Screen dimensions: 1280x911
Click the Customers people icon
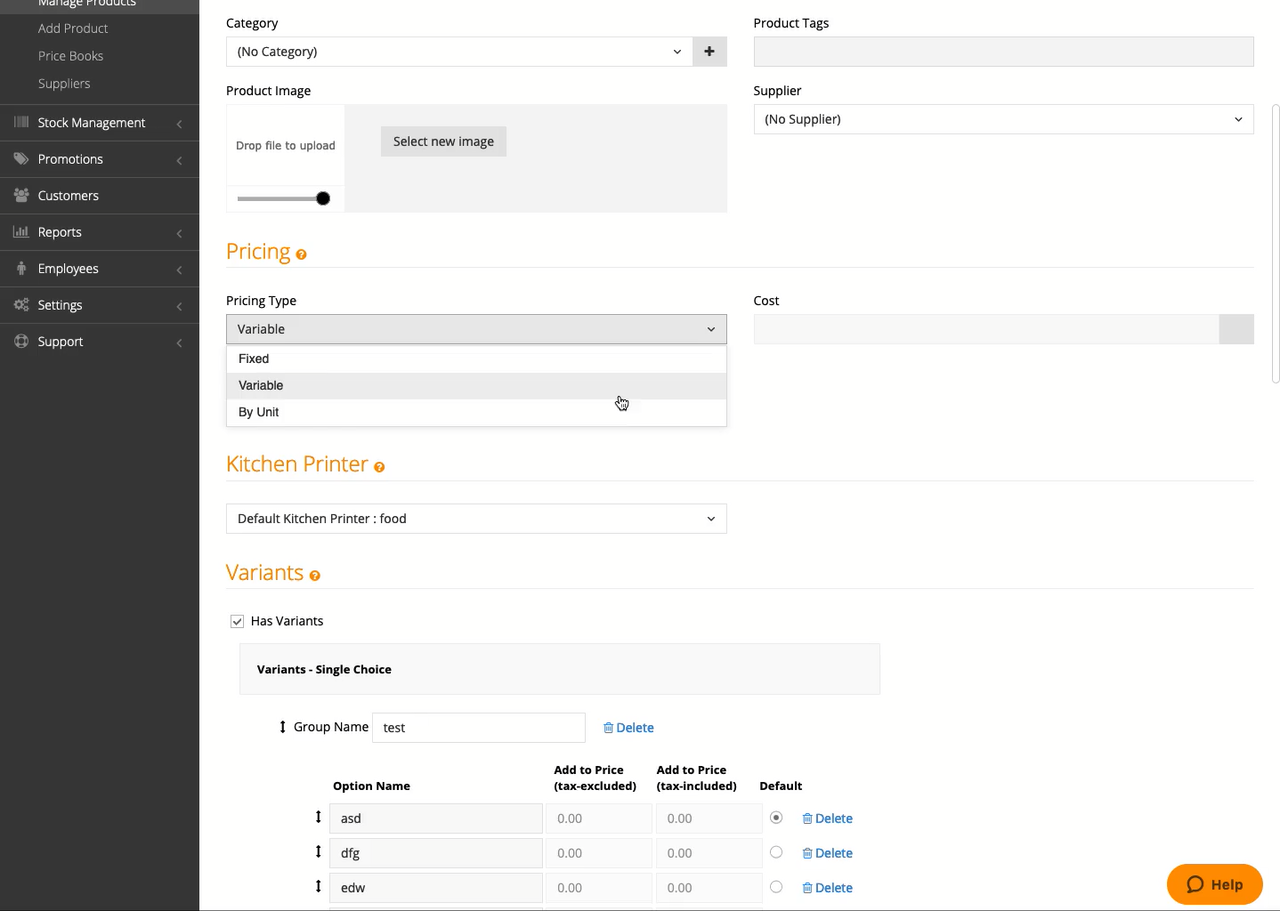click(x=21, y=195)
